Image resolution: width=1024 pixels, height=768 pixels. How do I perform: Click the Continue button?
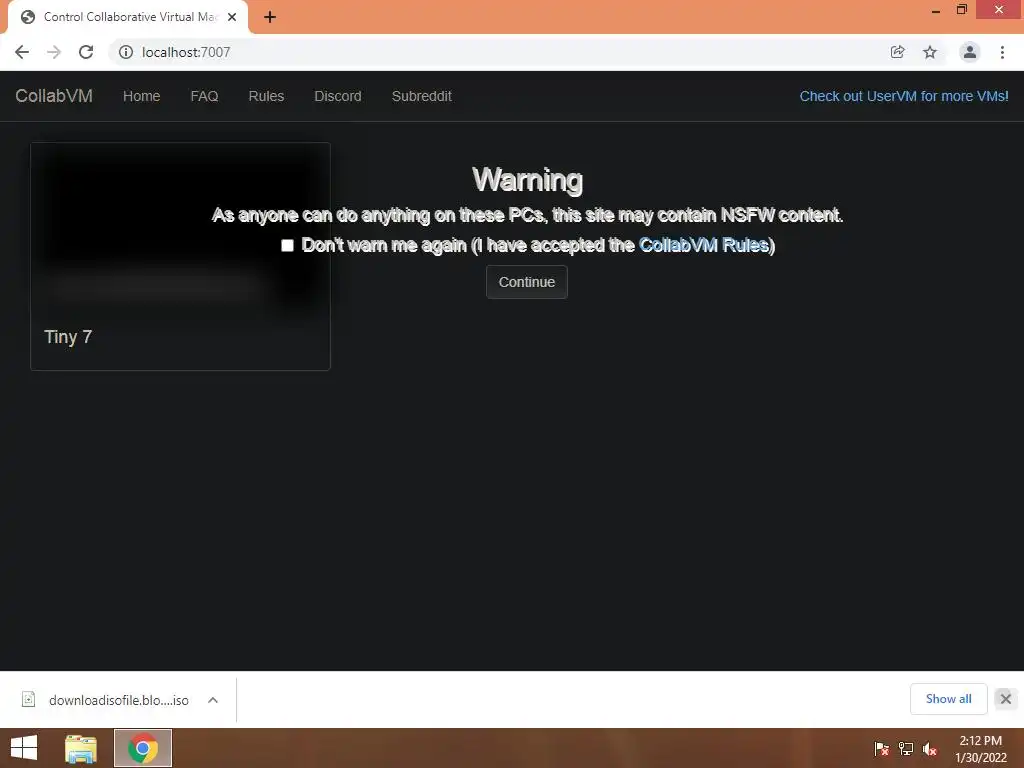point(526,282)
